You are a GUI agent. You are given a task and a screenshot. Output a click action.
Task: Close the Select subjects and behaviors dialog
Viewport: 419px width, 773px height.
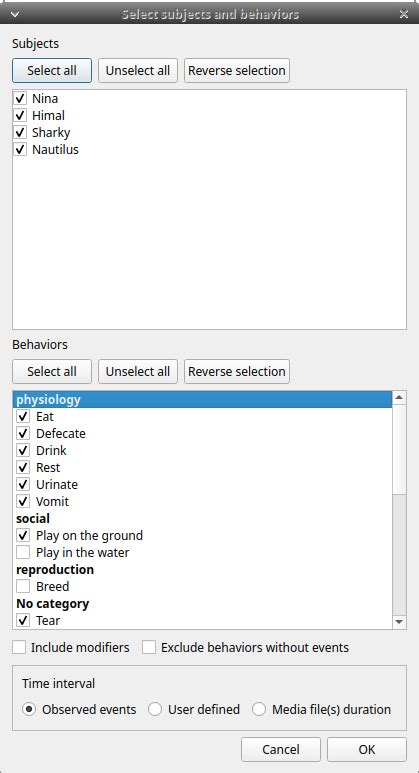pos(404,14)
